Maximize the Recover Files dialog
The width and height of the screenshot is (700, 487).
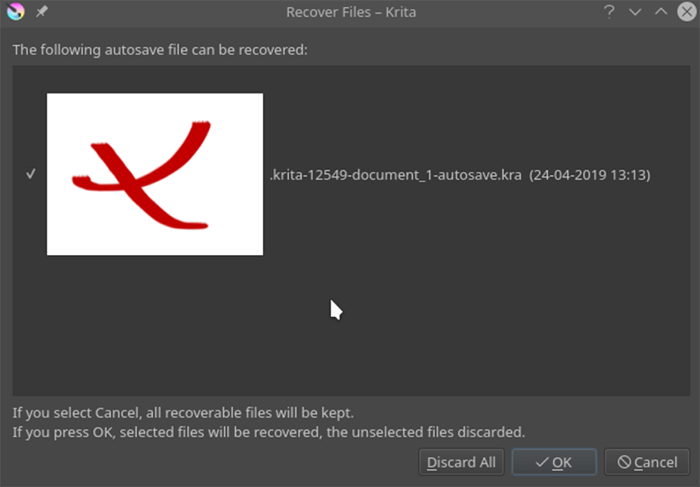pyautogui.click(x=661, y=12)
